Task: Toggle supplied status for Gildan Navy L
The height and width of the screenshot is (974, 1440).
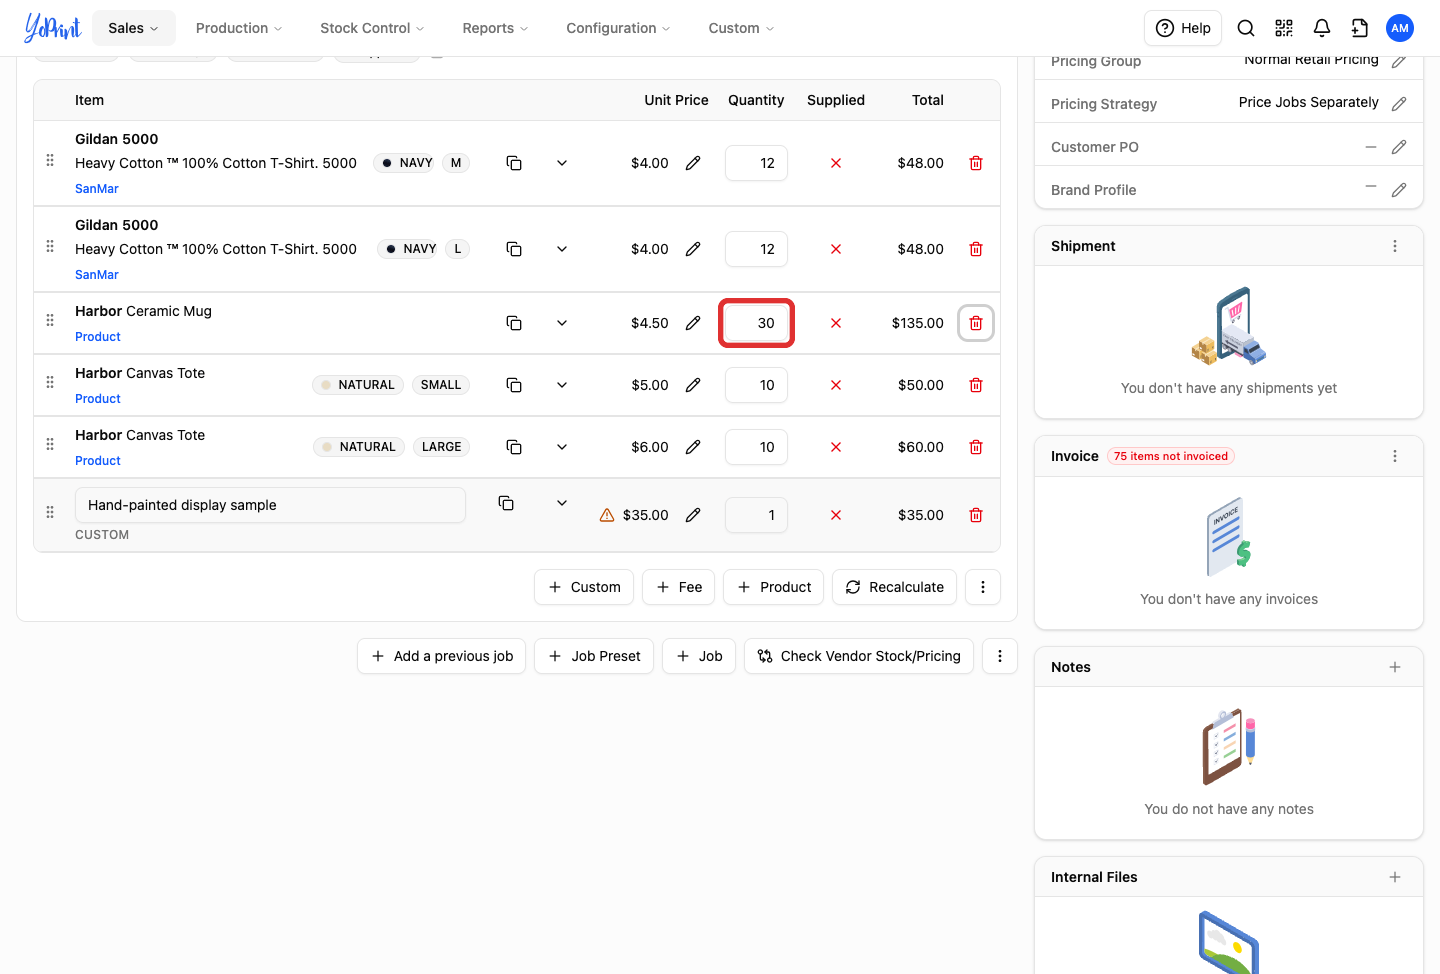Action: (x=836, y=249)
